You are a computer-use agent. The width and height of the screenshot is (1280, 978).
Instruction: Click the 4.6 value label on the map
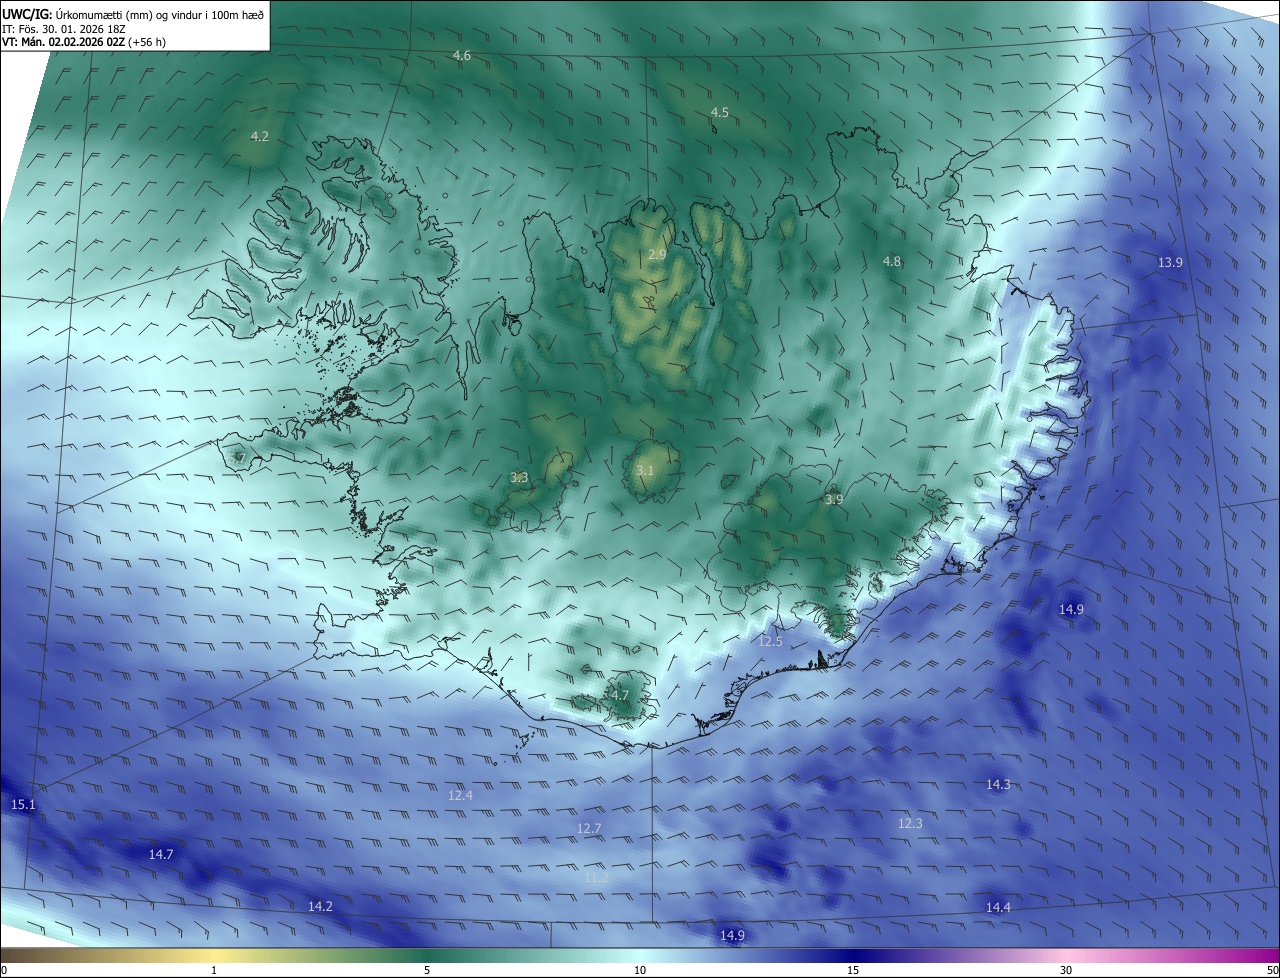tap(462, 56)
